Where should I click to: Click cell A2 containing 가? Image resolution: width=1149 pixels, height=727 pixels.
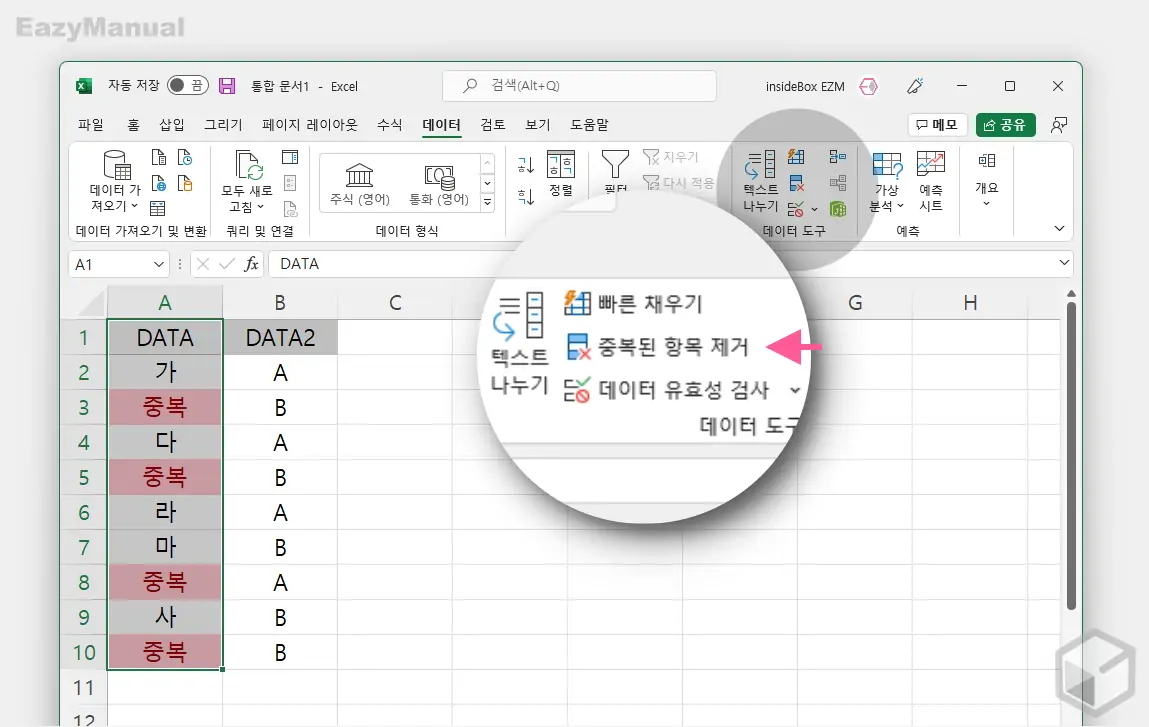tap(165, 372)
